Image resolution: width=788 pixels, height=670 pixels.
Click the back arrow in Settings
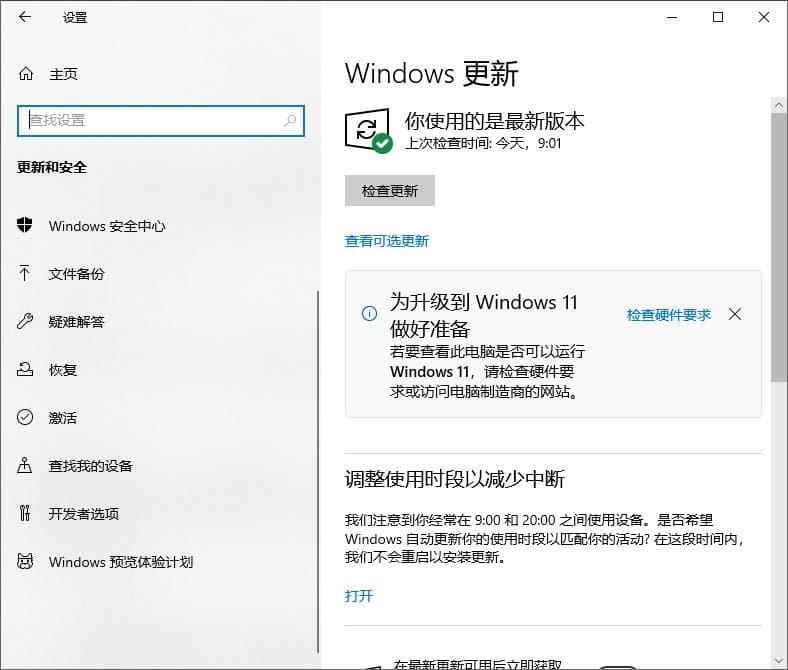point(25,17)
